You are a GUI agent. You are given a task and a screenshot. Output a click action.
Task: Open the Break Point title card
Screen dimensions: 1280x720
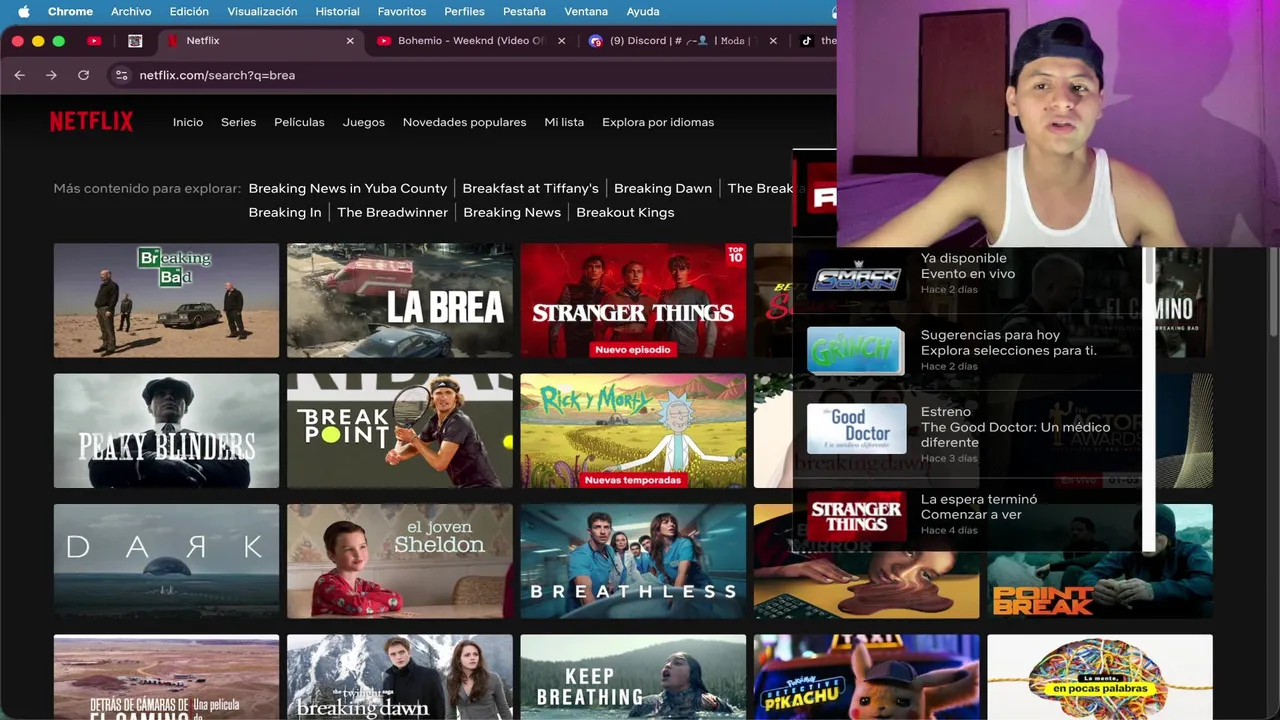400,431
